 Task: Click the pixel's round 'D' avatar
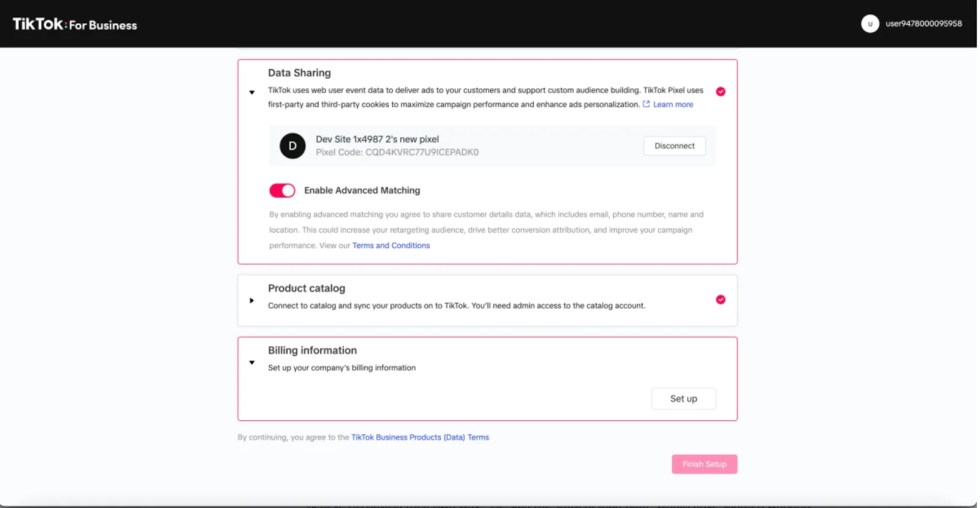click(x=292, y=146)
